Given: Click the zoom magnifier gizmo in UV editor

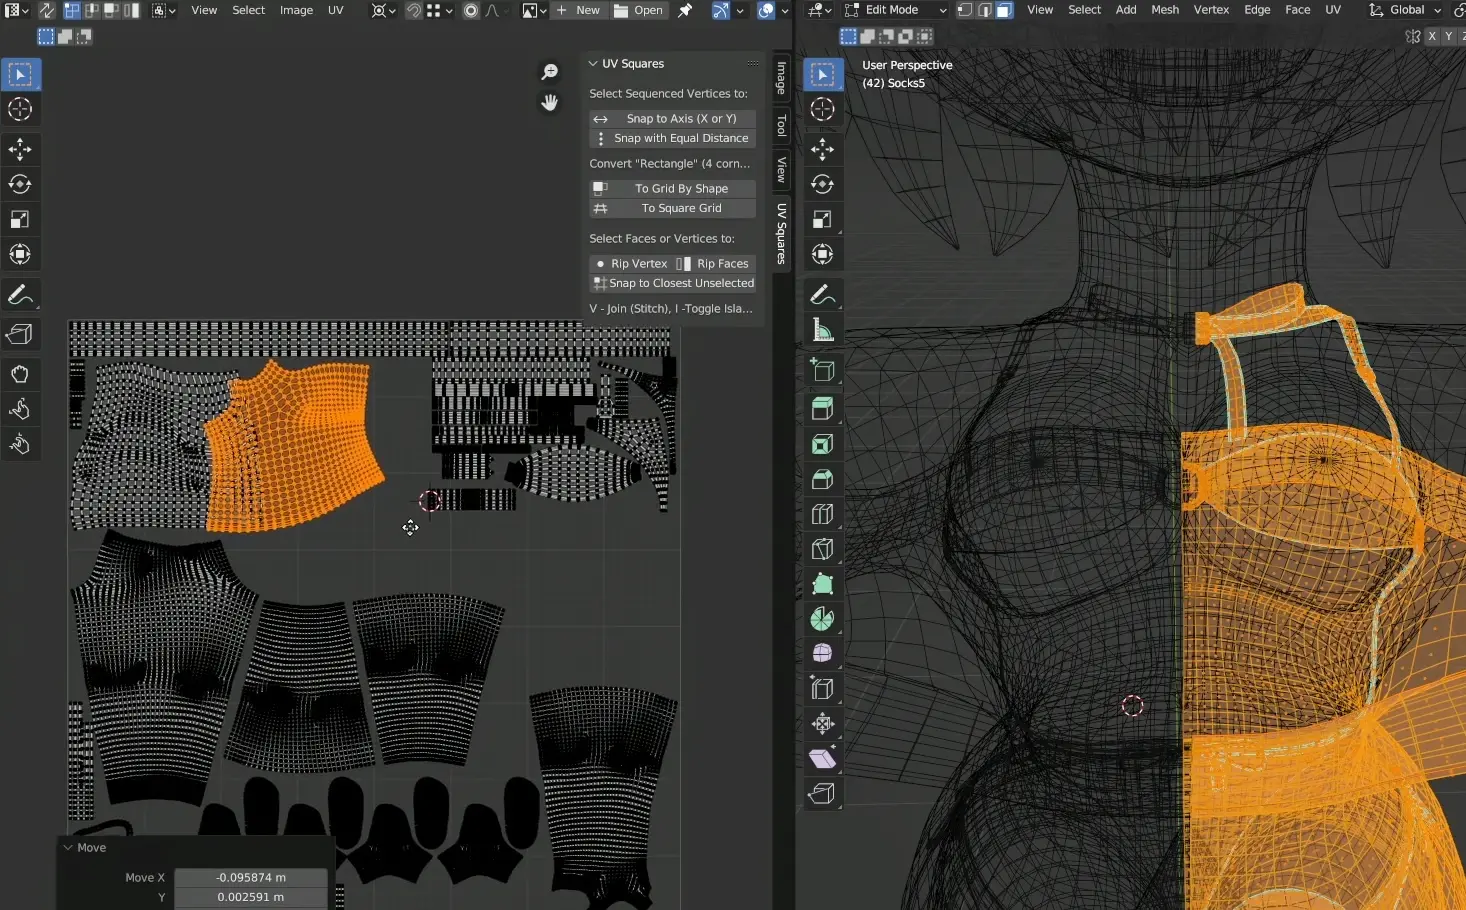Looking at the screenshot, I should point(549,72).
